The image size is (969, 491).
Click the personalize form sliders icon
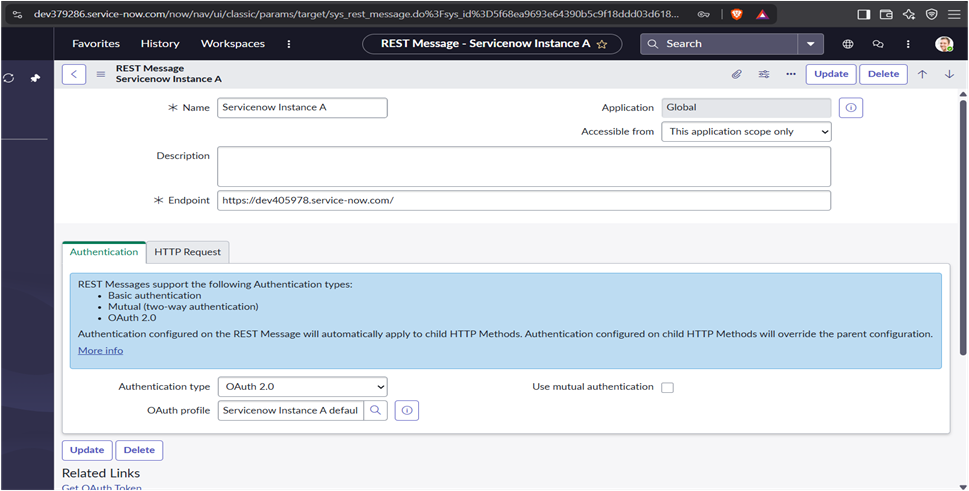764,74
